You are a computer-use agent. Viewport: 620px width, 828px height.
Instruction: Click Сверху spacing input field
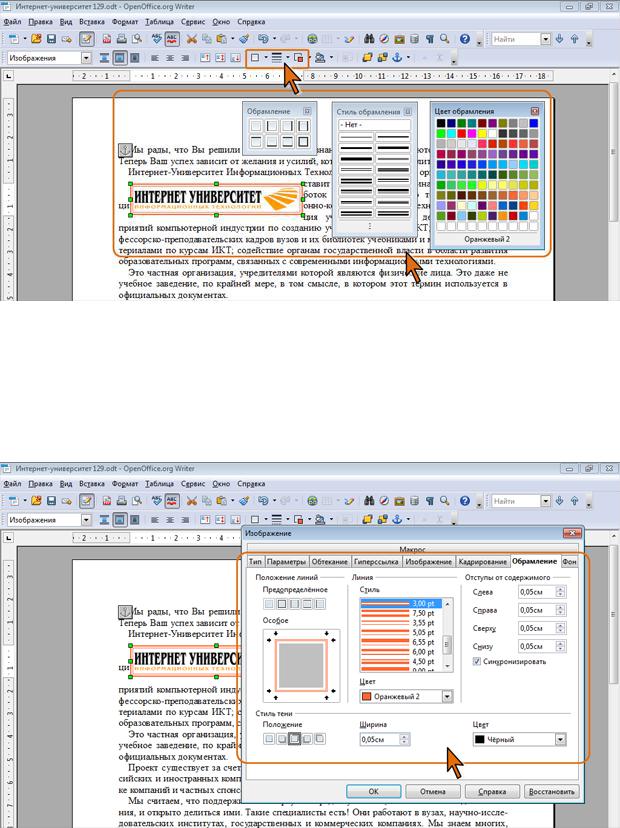point(537,628)
